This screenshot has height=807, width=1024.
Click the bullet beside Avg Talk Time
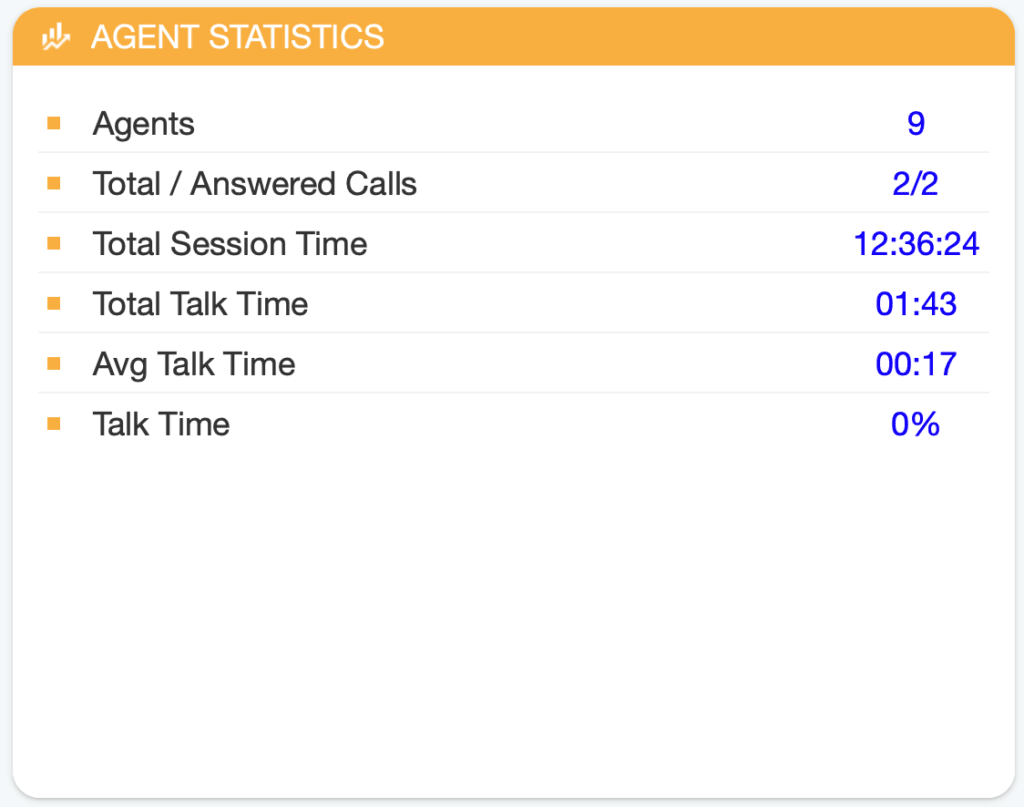54,364
